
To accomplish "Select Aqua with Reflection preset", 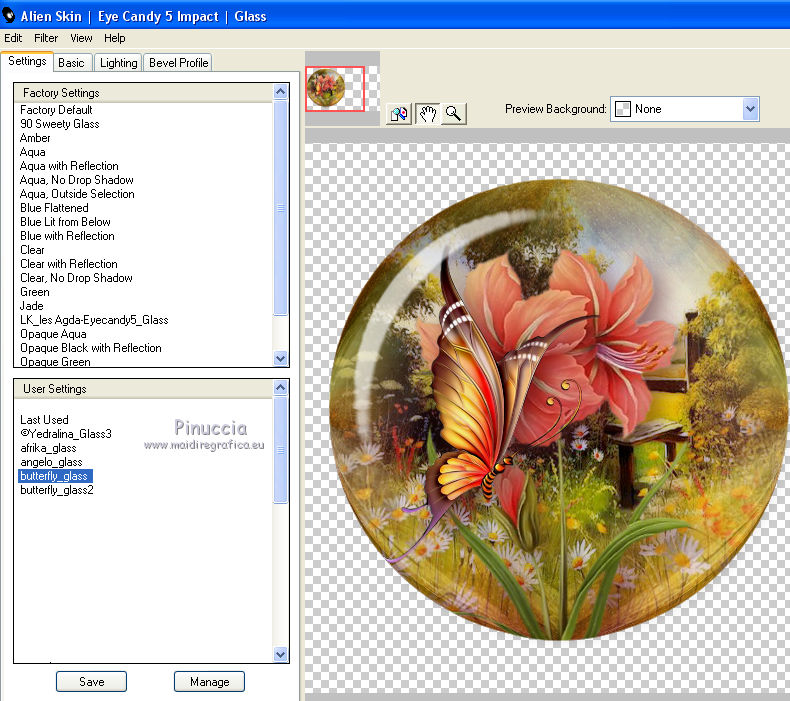I will click(x=69, y=166).
